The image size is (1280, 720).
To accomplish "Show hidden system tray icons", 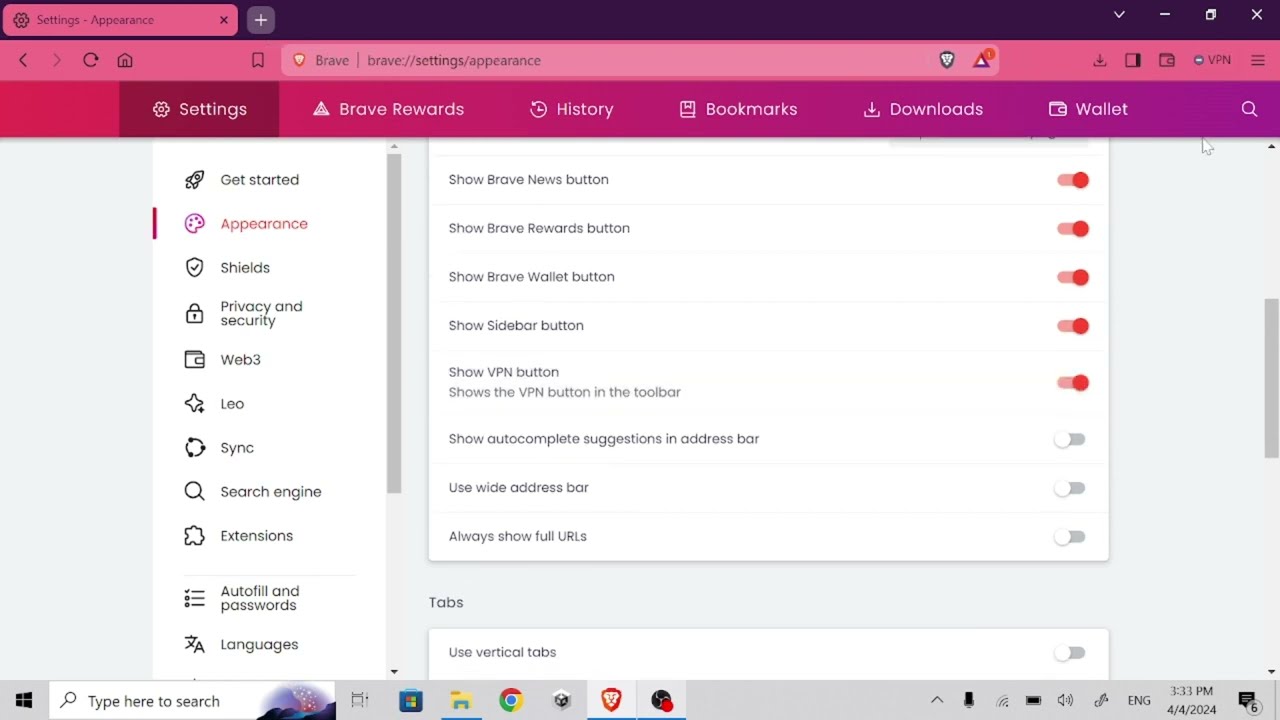I will coord(937,701).
